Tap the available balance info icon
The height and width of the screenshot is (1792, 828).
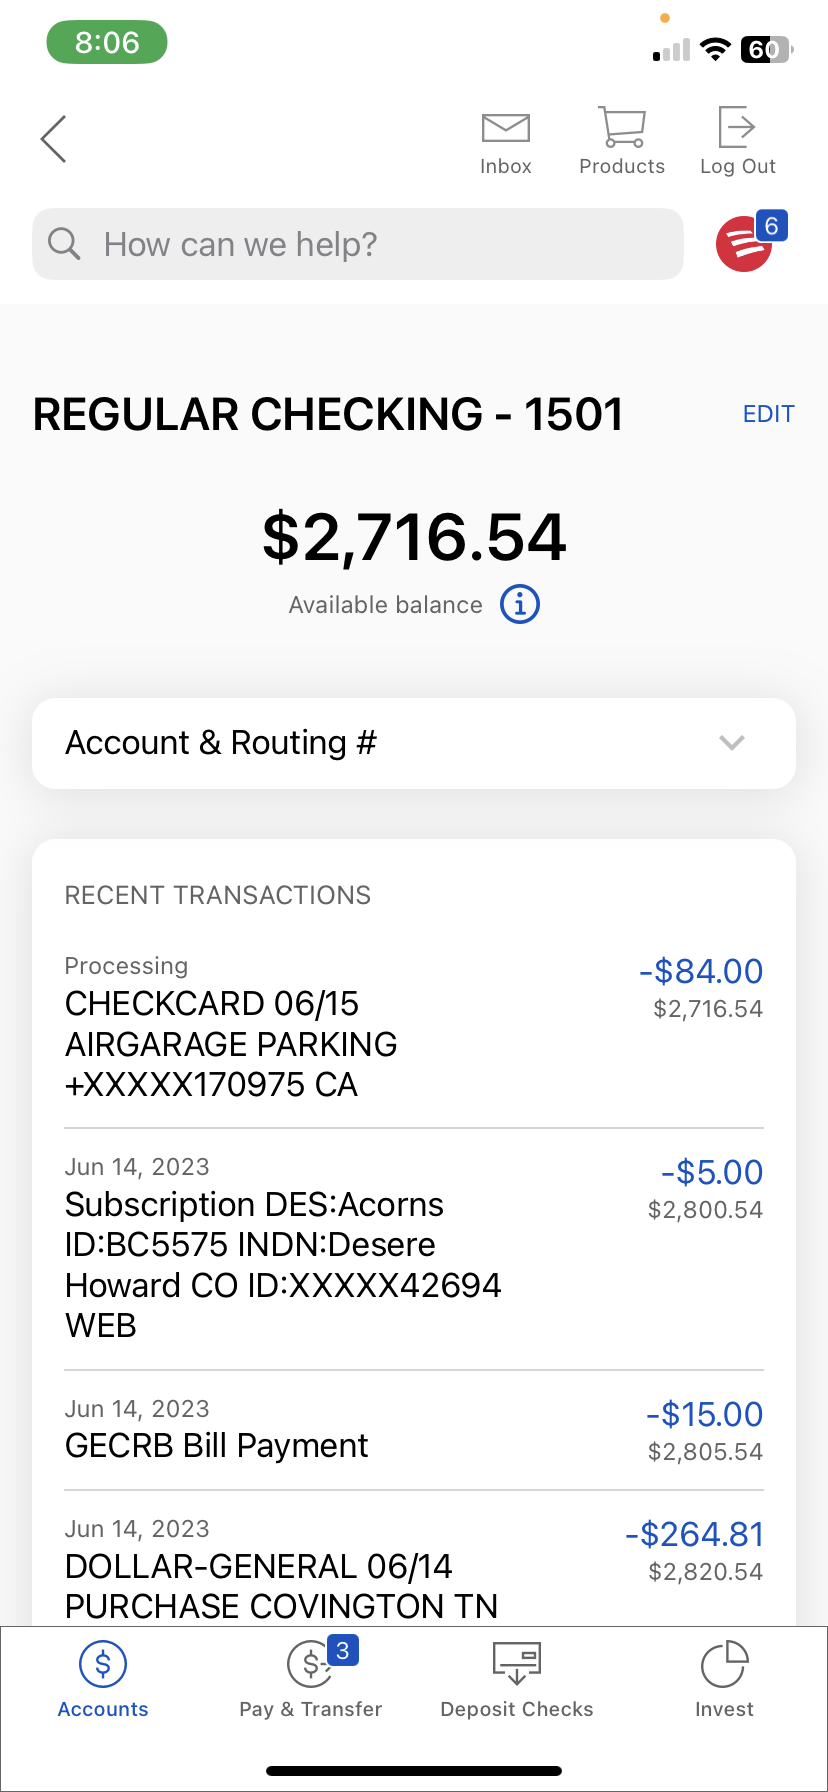coord(520,604)
